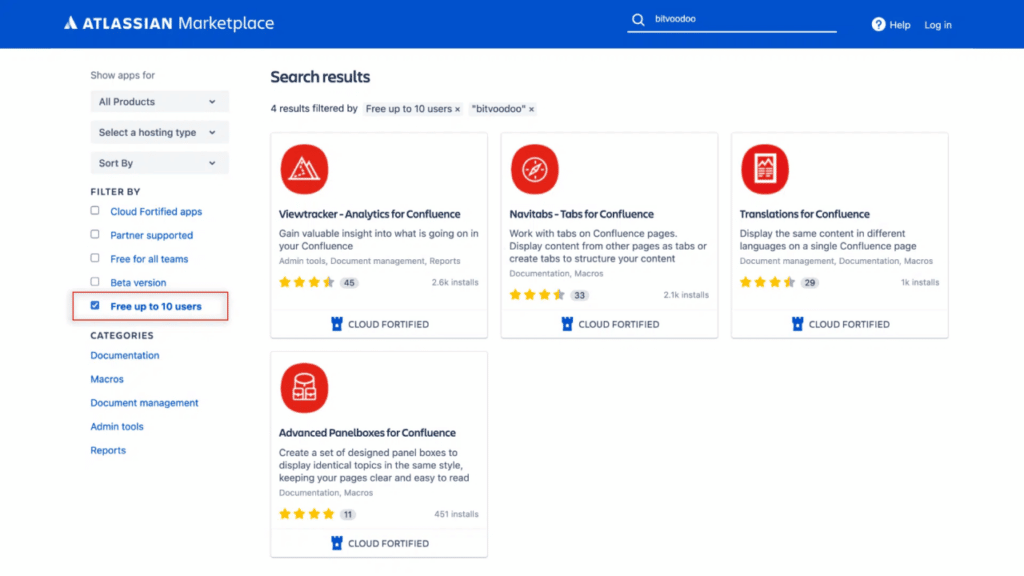Click the Viewtracker red mountain app icon

304,168
